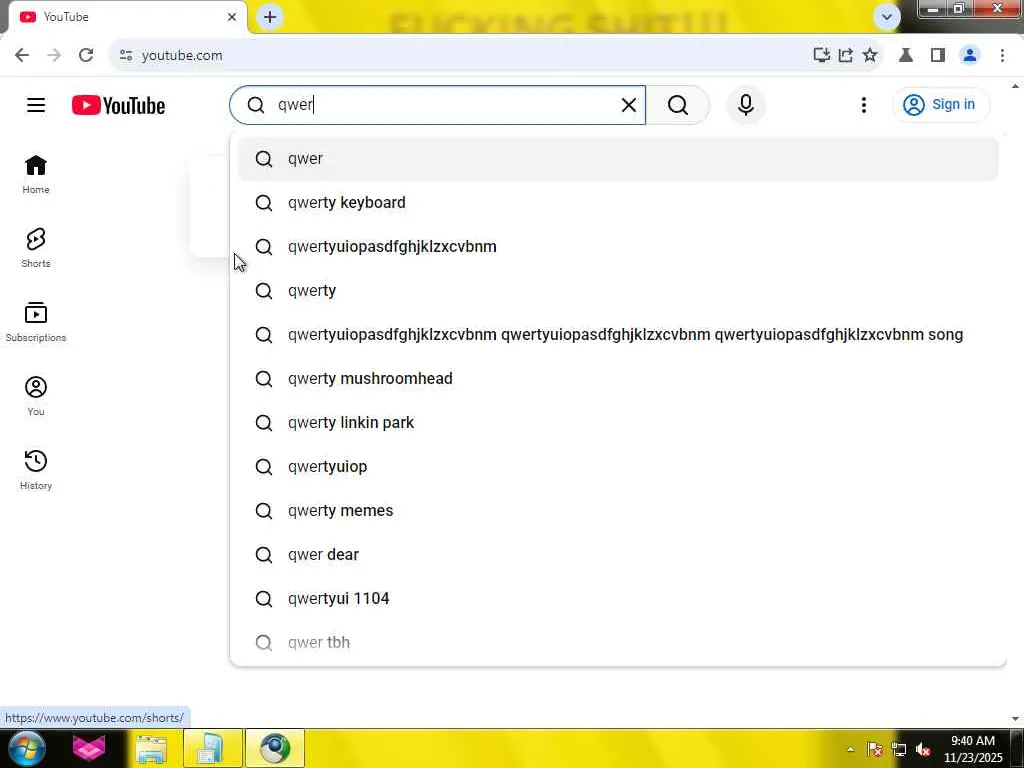Open the taskbar item next to Chrome

coord(213,748)
